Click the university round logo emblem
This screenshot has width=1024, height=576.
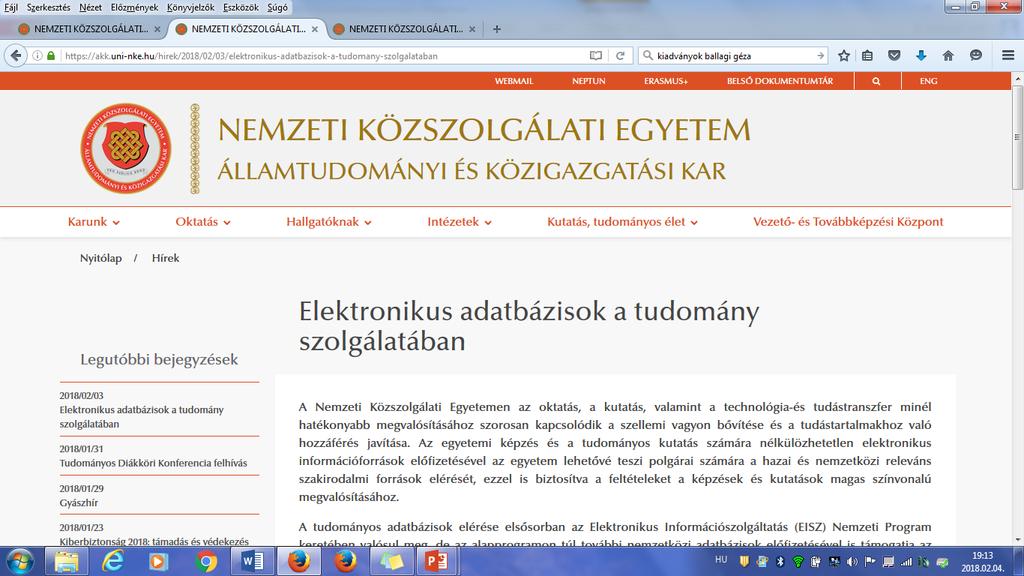pyautogui.click(x=126, y=148)
